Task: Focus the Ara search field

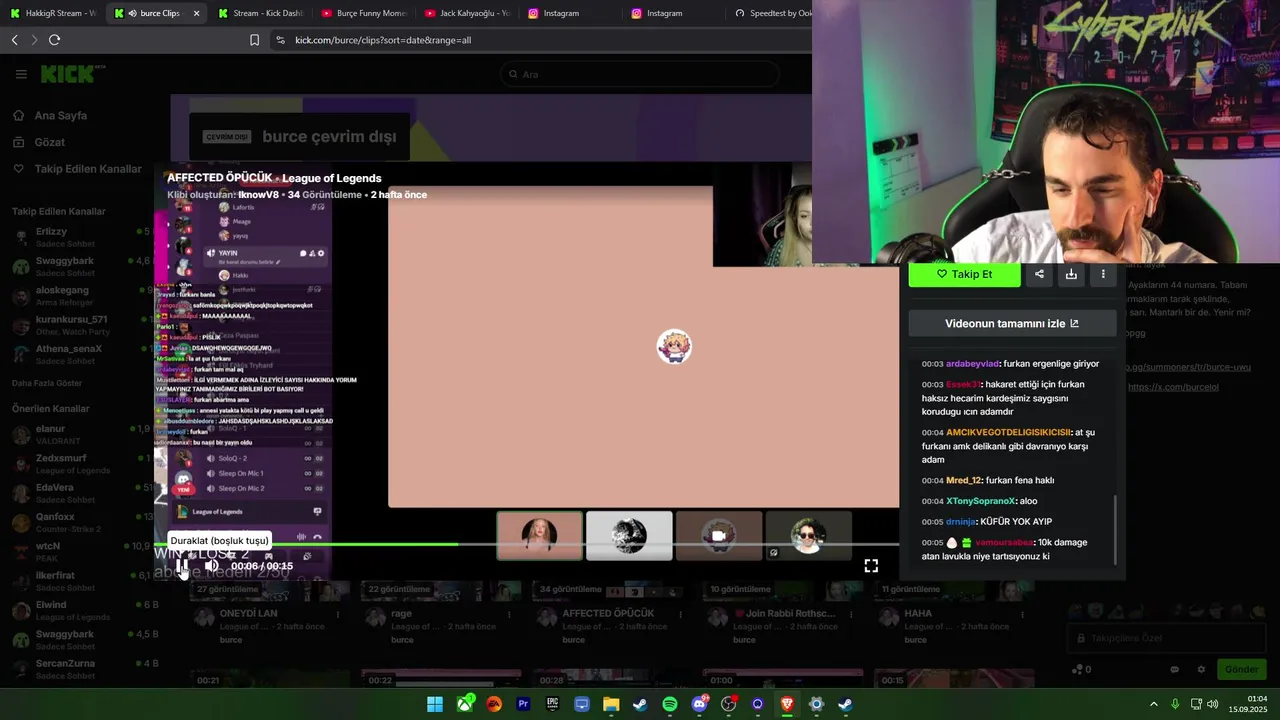Action: [x=640, y=74]
